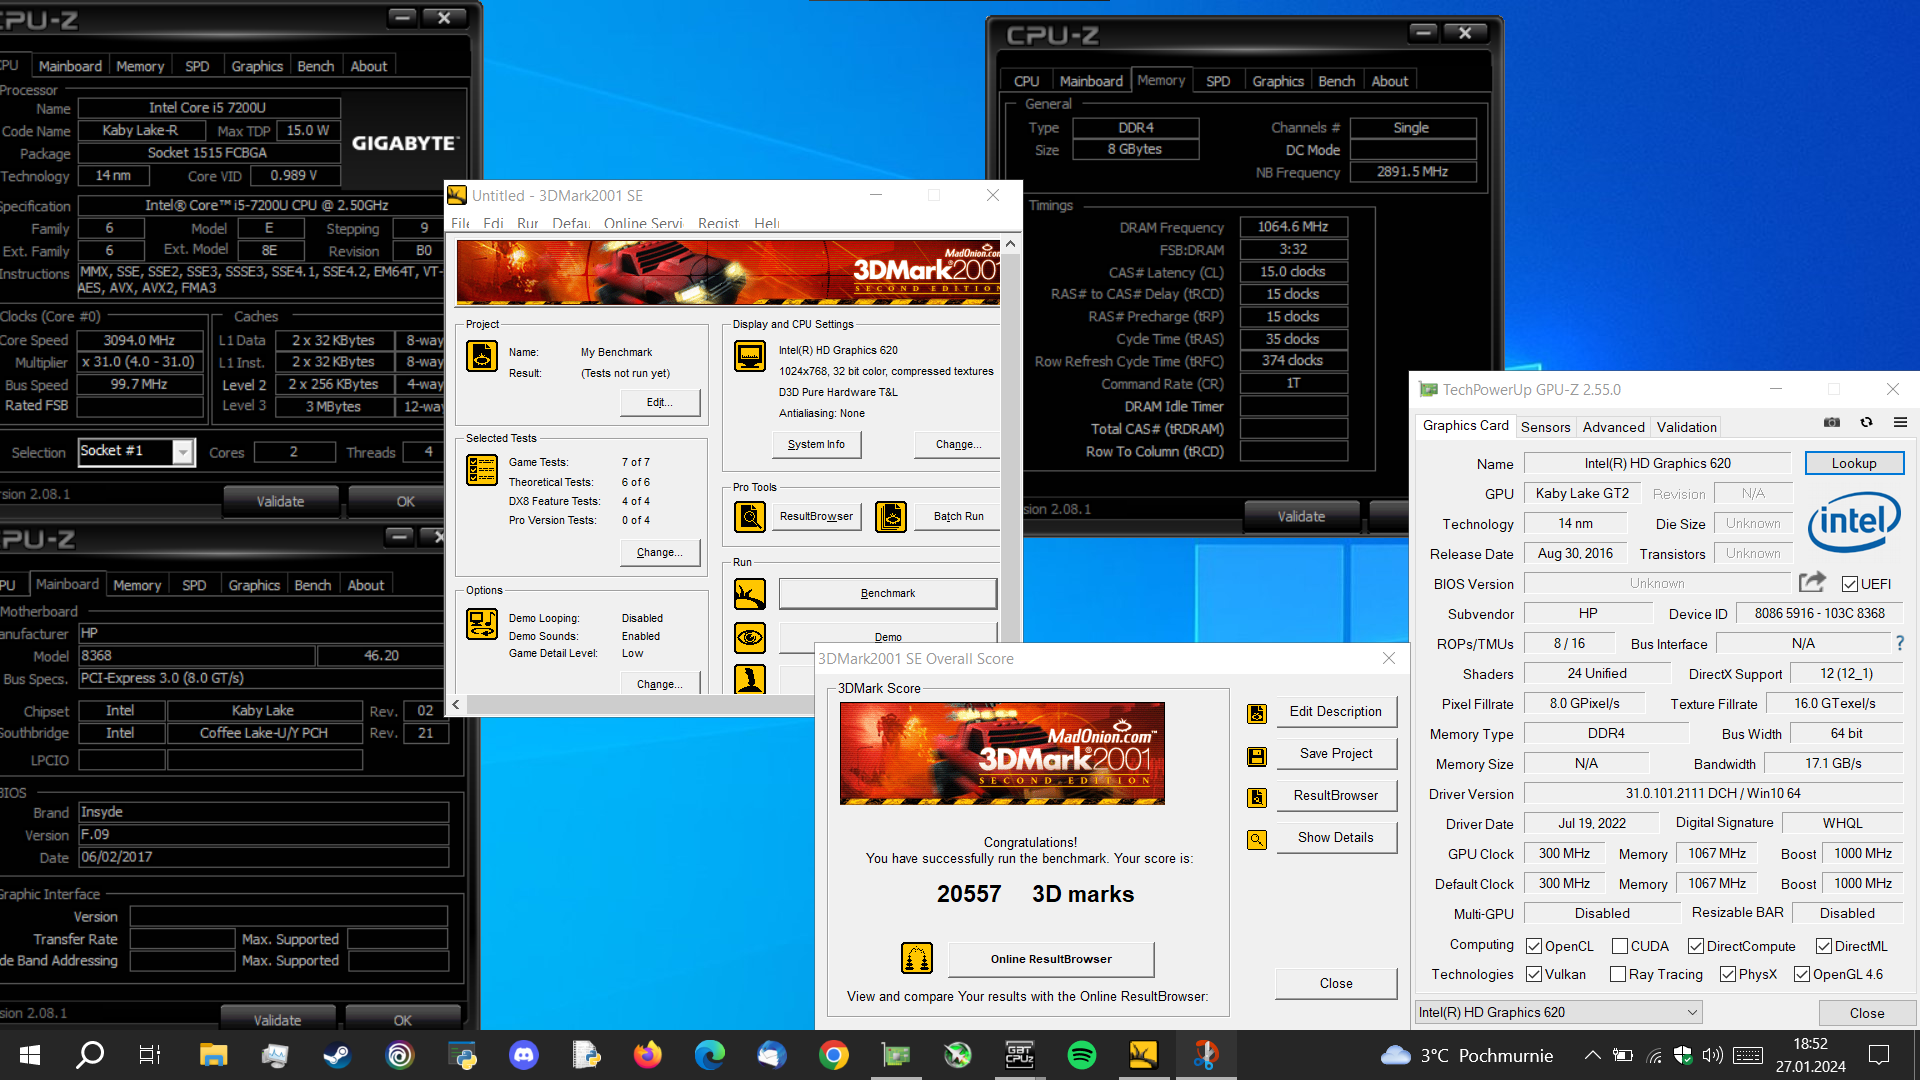Viewport: 1920px width, 1080px height.
Task: Click the BIOS export share icon
Action: pyautogui.click(x=1812, y=582)
